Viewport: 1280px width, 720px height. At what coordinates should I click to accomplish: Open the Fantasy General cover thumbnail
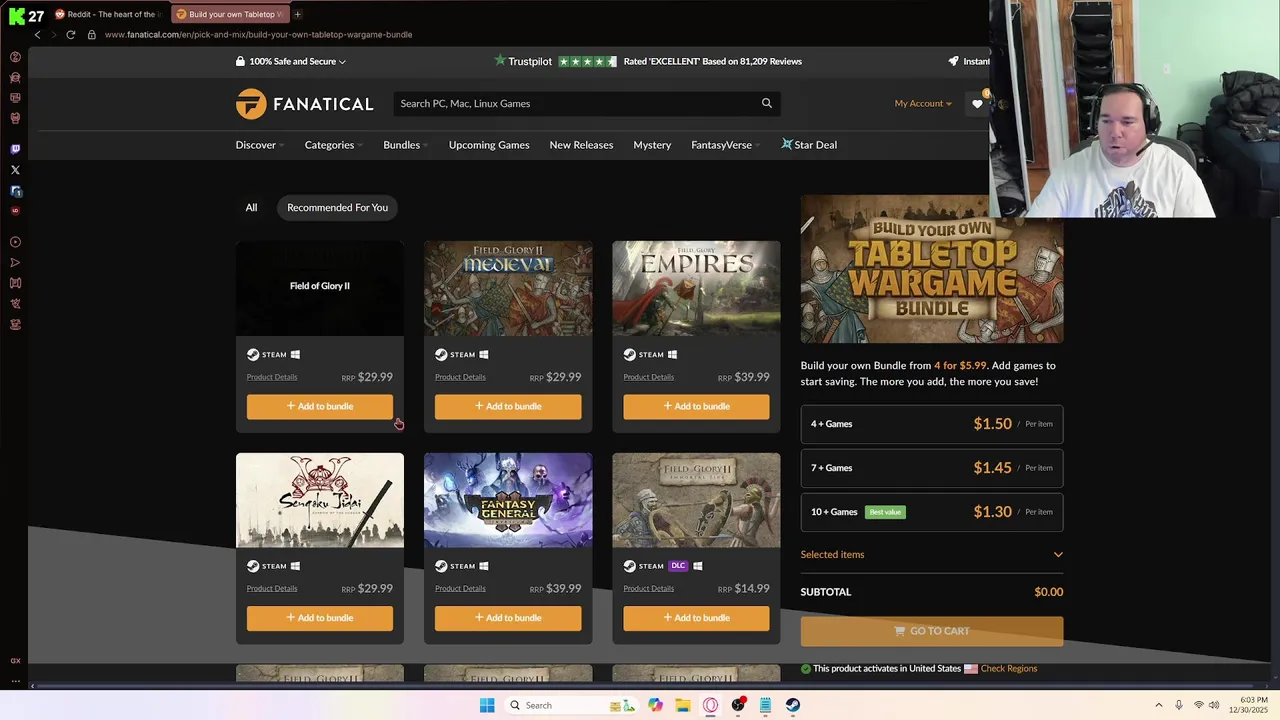coord(508,500)
